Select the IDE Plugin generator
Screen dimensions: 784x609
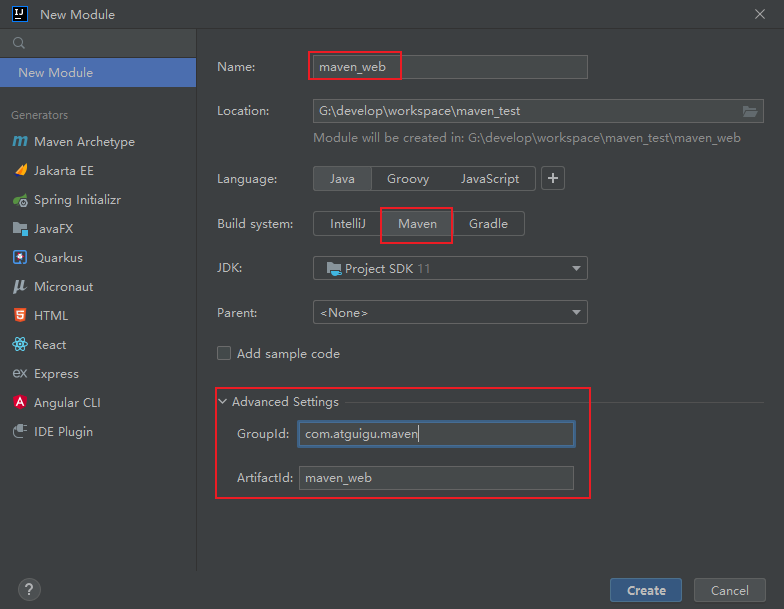tap(98, 432)
